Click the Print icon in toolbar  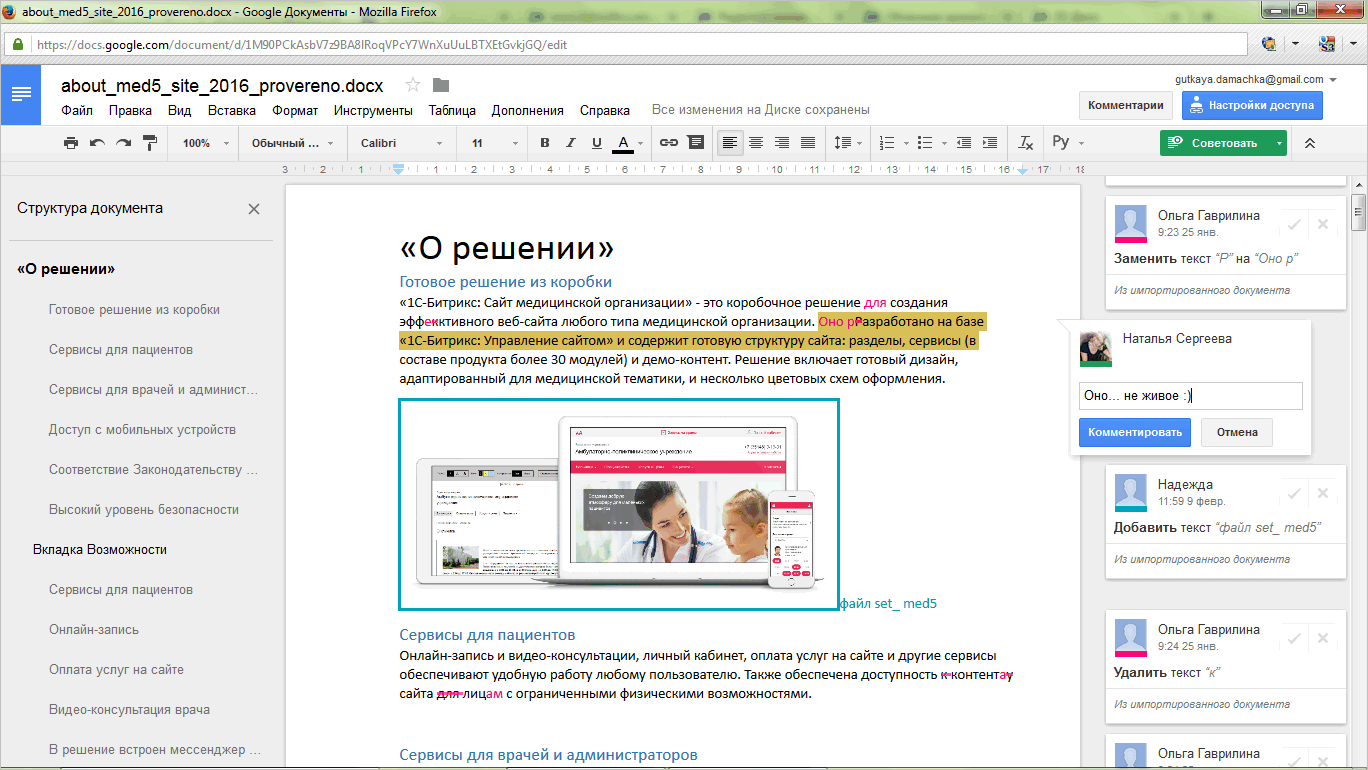click(70, 143)
